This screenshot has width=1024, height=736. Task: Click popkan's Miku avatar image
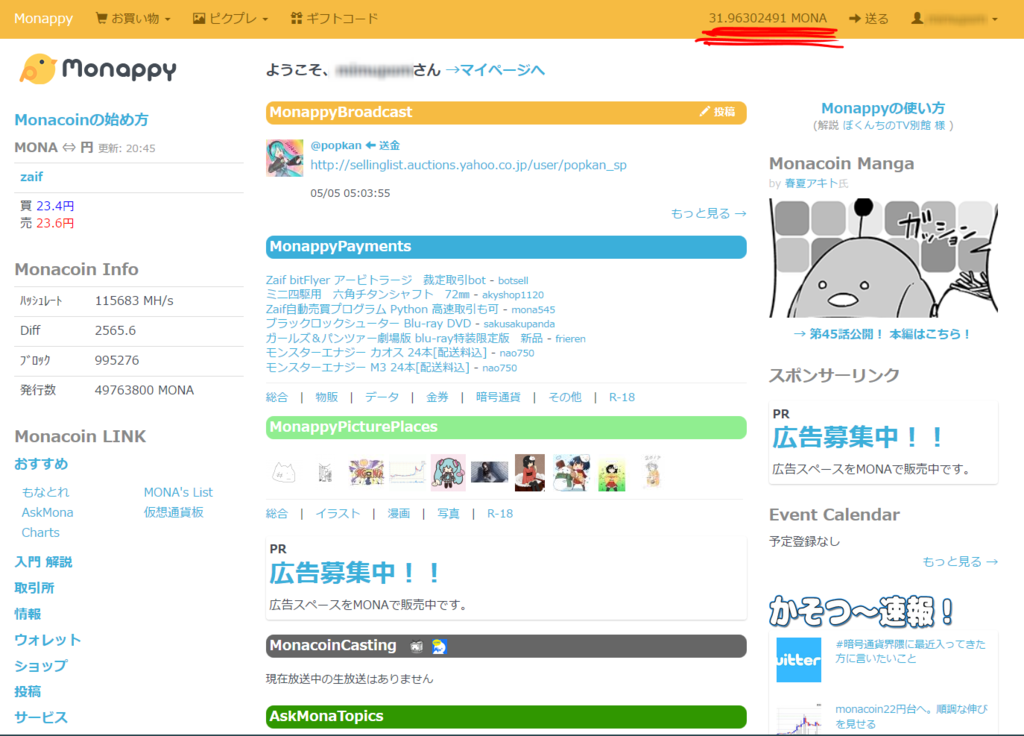click(x=285, y=157)
